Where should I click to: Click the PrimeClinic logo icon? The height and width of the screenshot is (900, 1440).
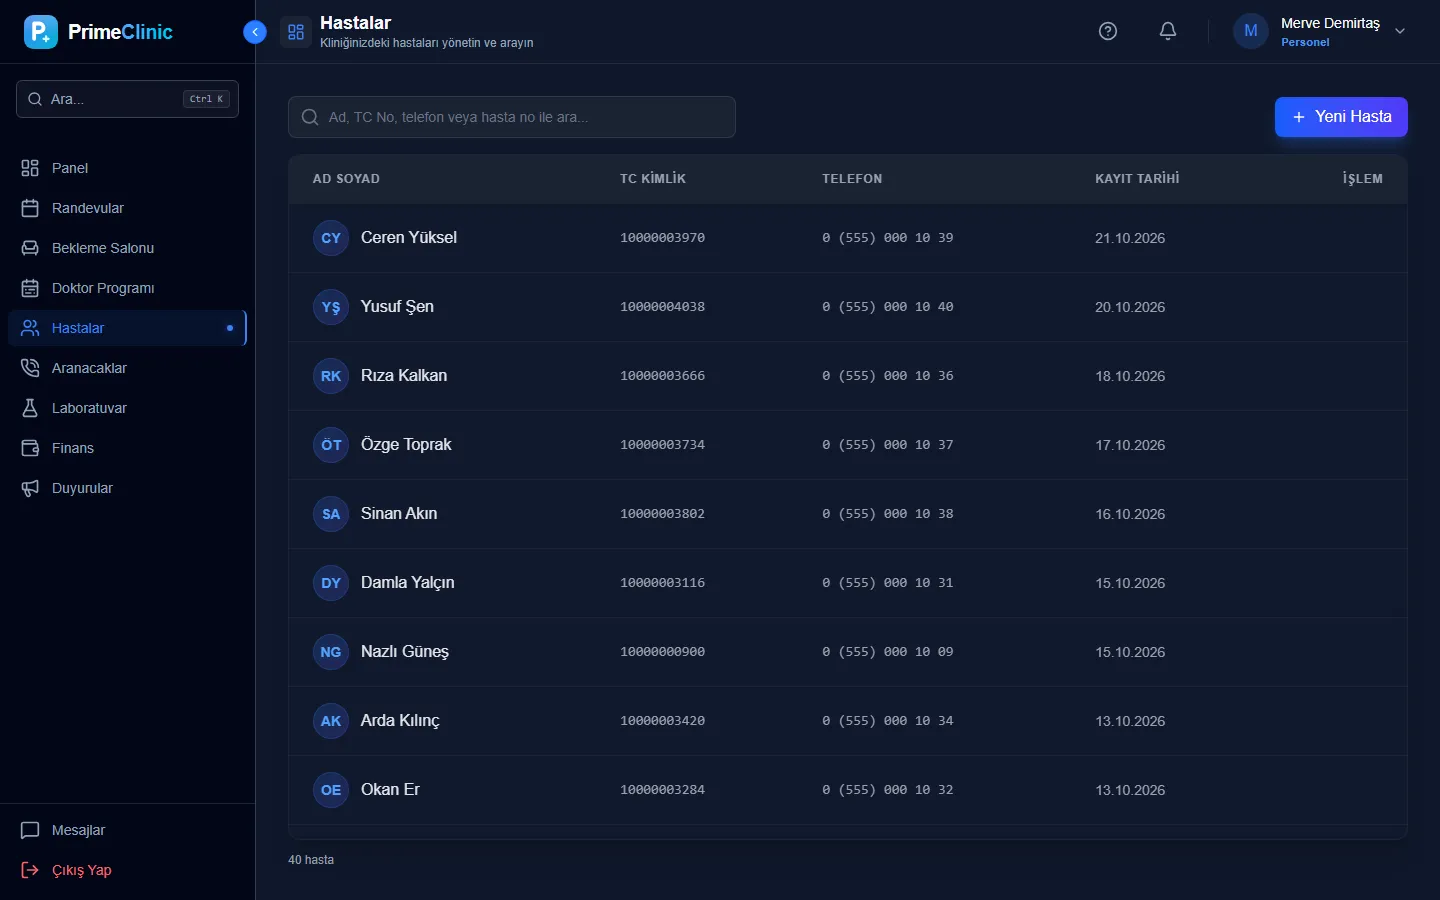pyautogui.click(x=41, y=32)
